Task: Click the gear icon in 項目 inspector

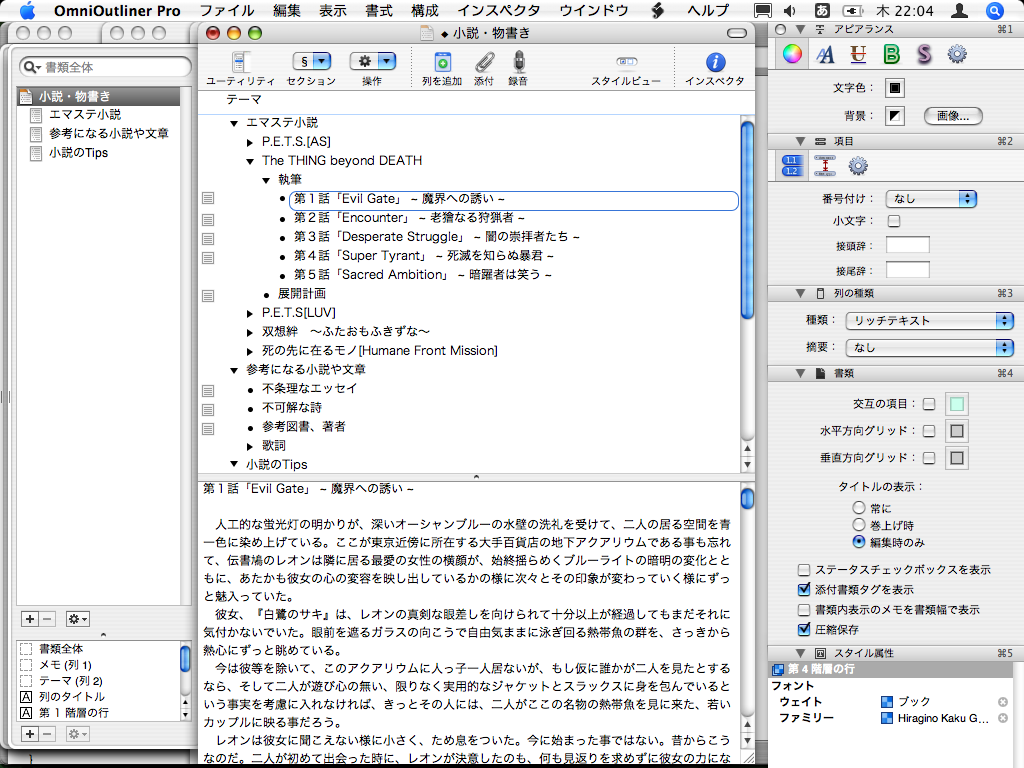Action: tap(858, 166)
